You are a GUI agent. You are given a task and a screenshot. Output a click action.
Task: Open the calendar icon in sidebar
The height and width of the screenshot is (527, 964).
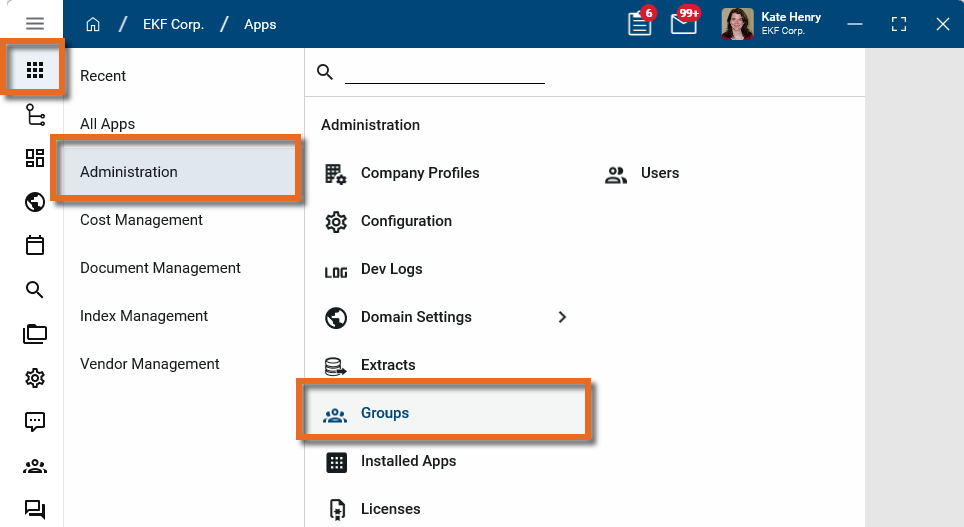coord(35,245)
